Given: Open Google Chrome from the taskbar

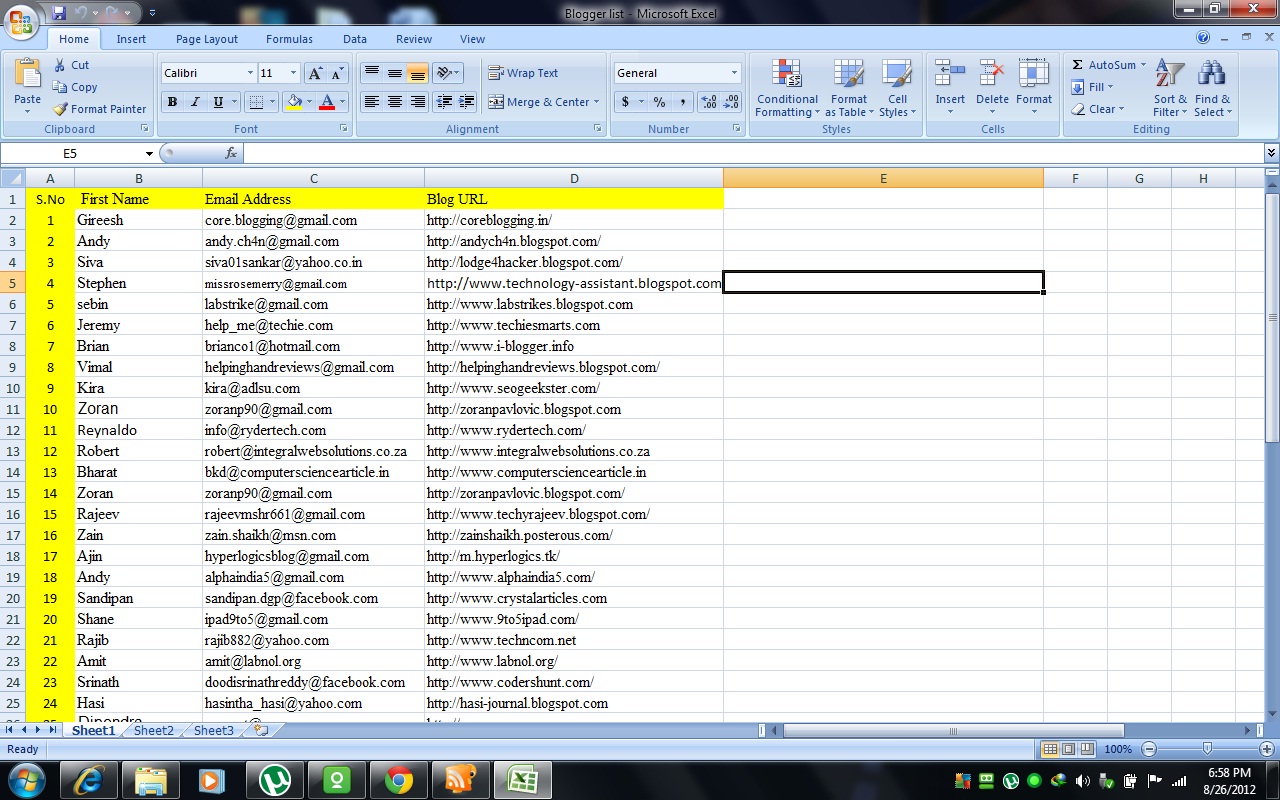Looking at the screenshot, I should point(398,780).
